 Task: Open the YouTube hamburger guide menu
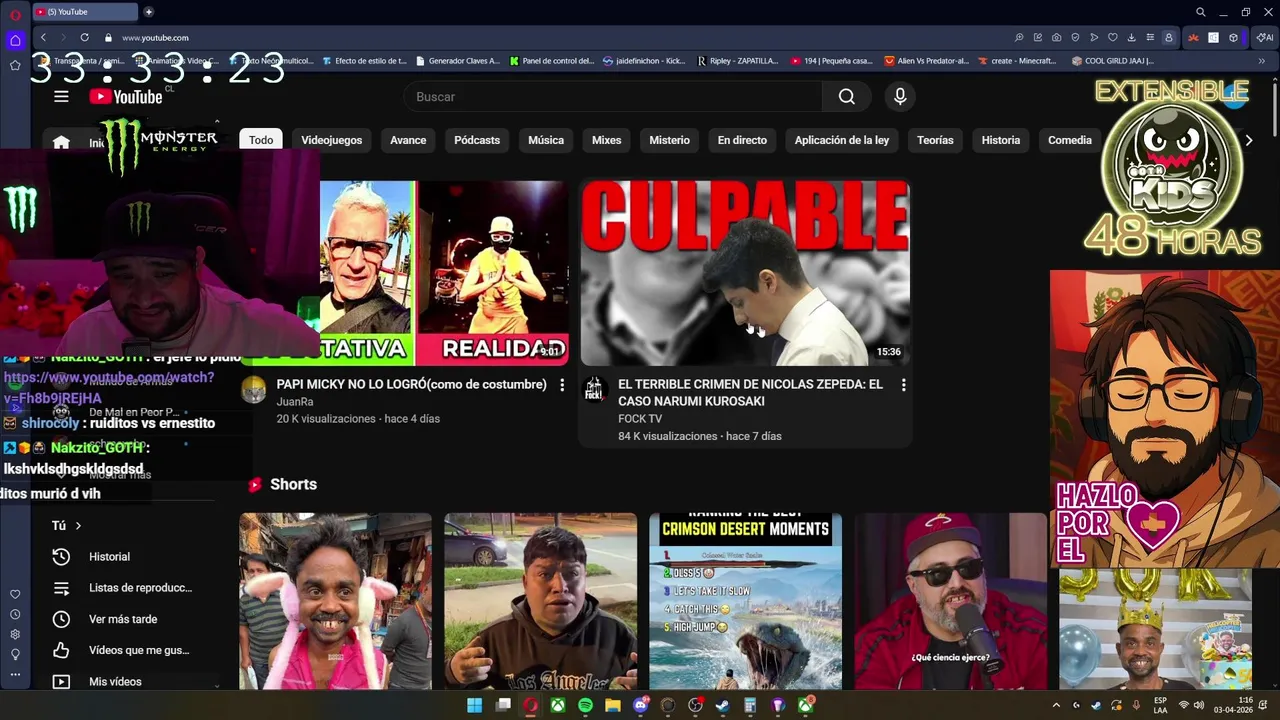61,96
